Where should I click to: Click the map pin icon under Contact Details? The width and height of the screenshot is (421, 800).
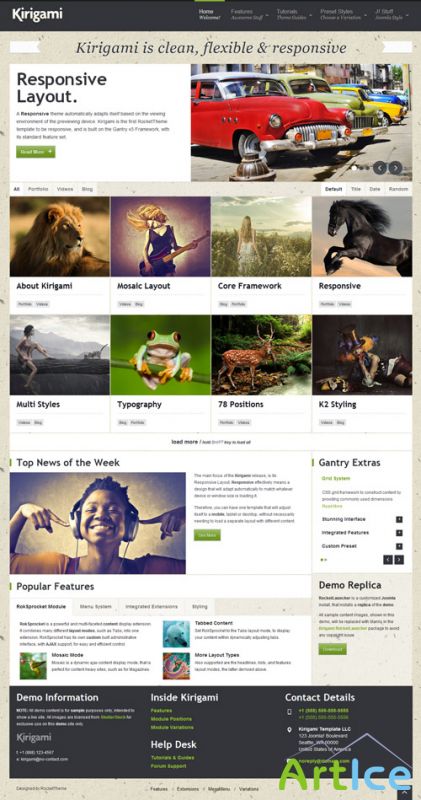pyautogui.click(x=289, y=730)
